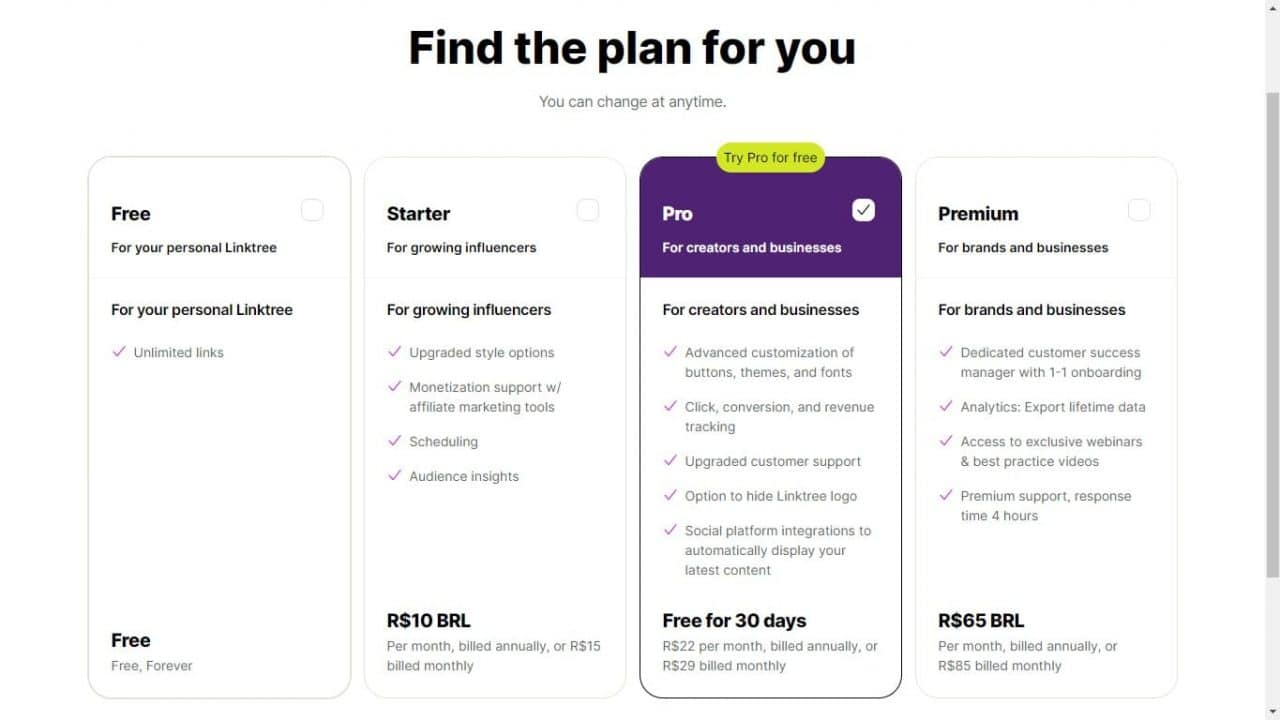Uncheck the Pro plan checkbox
Screen dimensions: 1280x720
[863, 210]
